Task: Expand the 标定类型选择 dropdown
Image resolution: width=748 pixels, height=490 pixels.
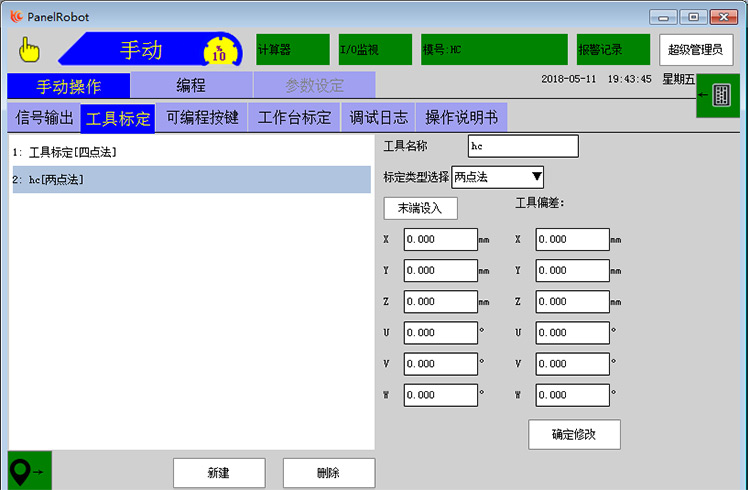Action: point(498,177)
